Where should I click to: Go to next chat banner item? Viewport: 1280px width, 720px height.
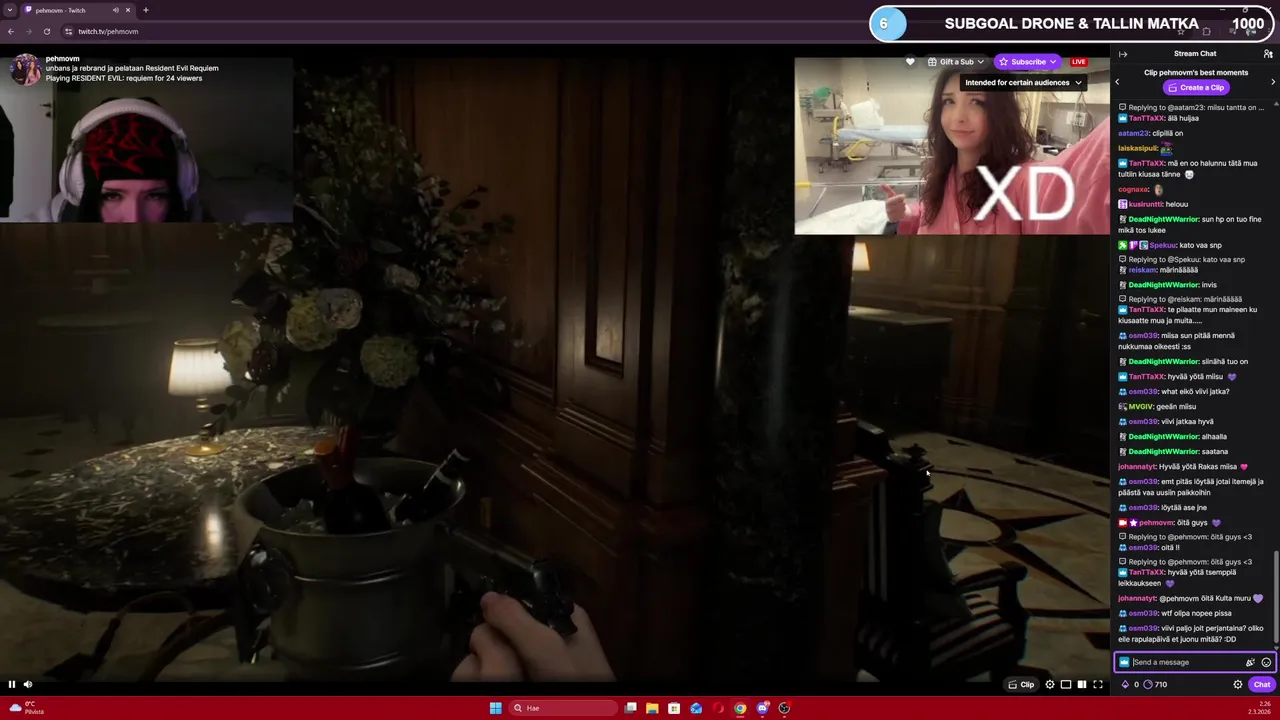pyautogui.click(x=1273, y=82)
